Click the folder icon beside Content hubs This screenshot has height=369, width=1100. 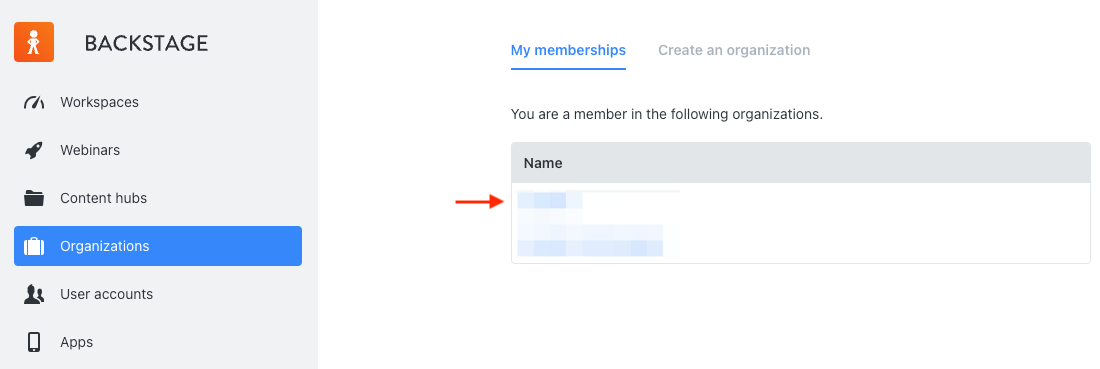(x=34, y=198)
